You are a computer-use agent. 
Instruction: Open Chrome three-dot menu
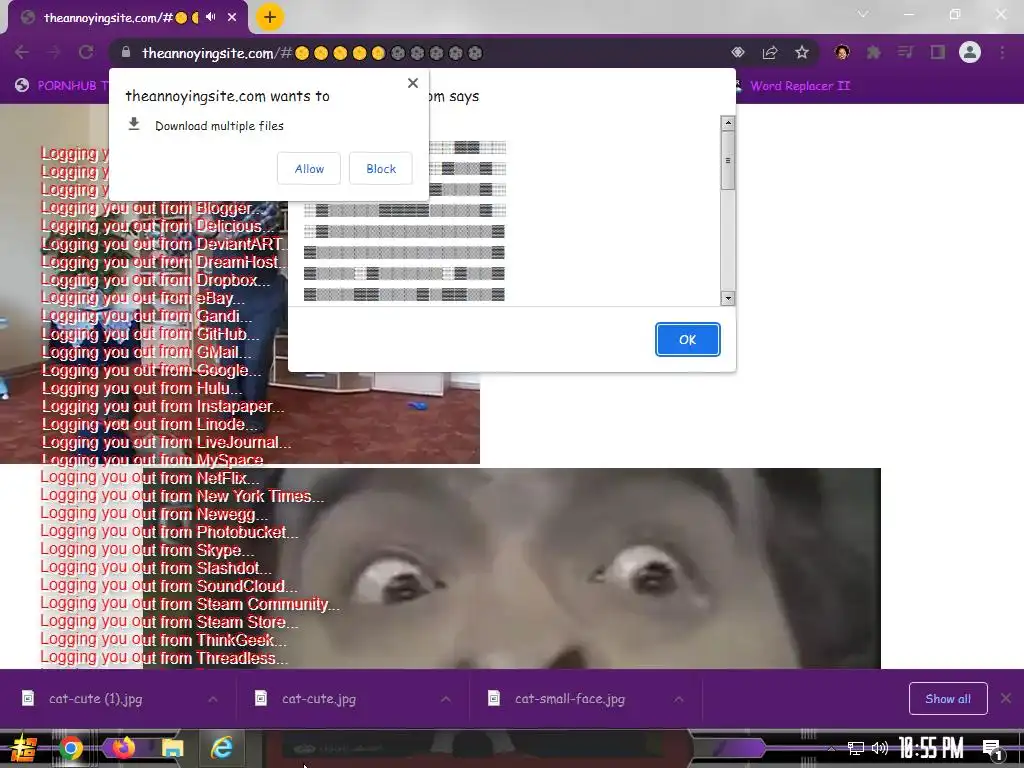pyautogui.click(x=1002, y=53)
